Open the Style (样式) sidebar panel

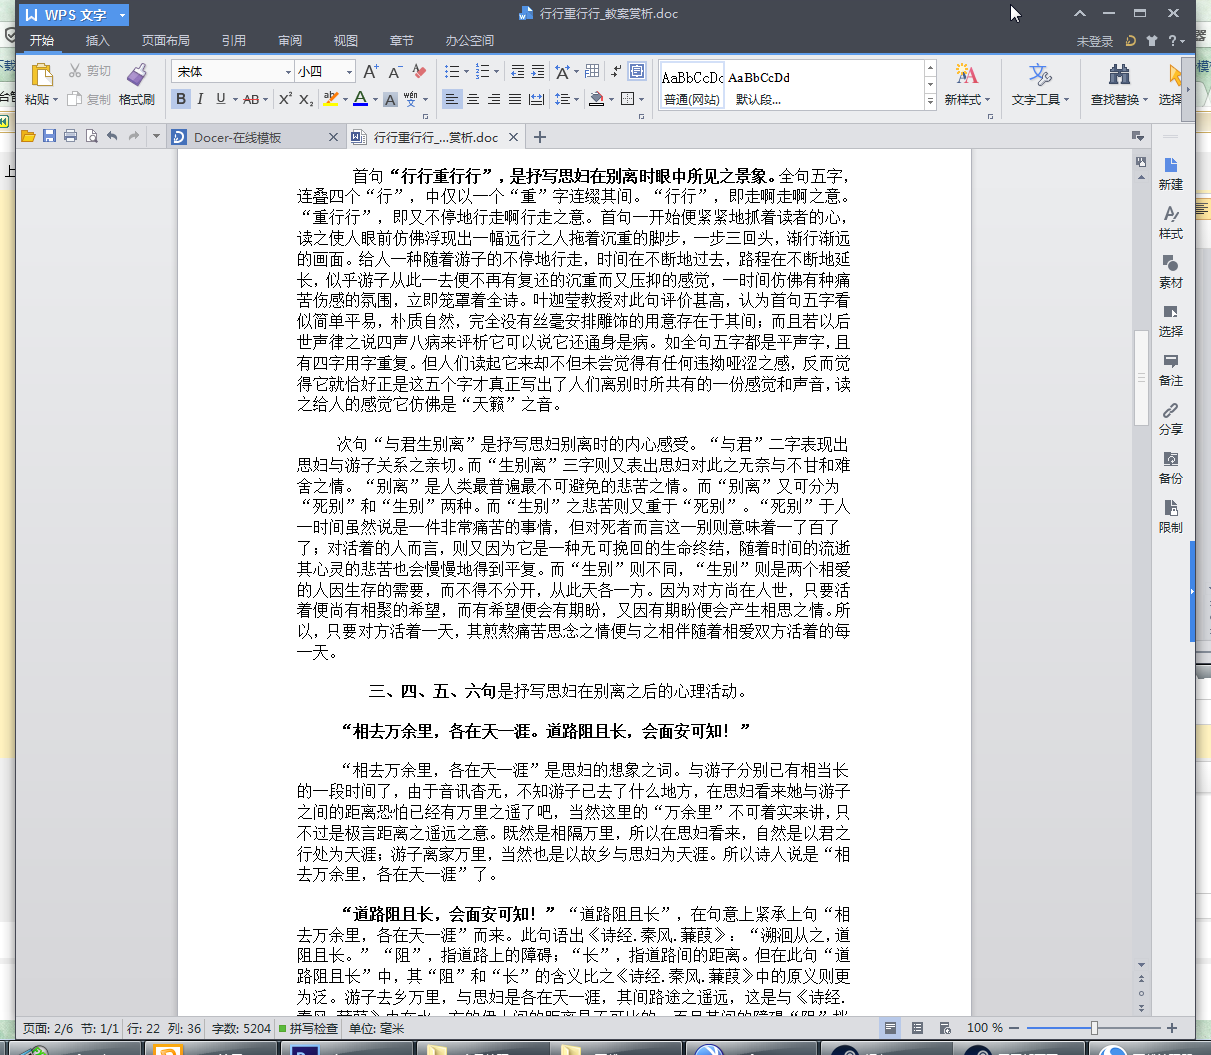(x=1171, y=221)
